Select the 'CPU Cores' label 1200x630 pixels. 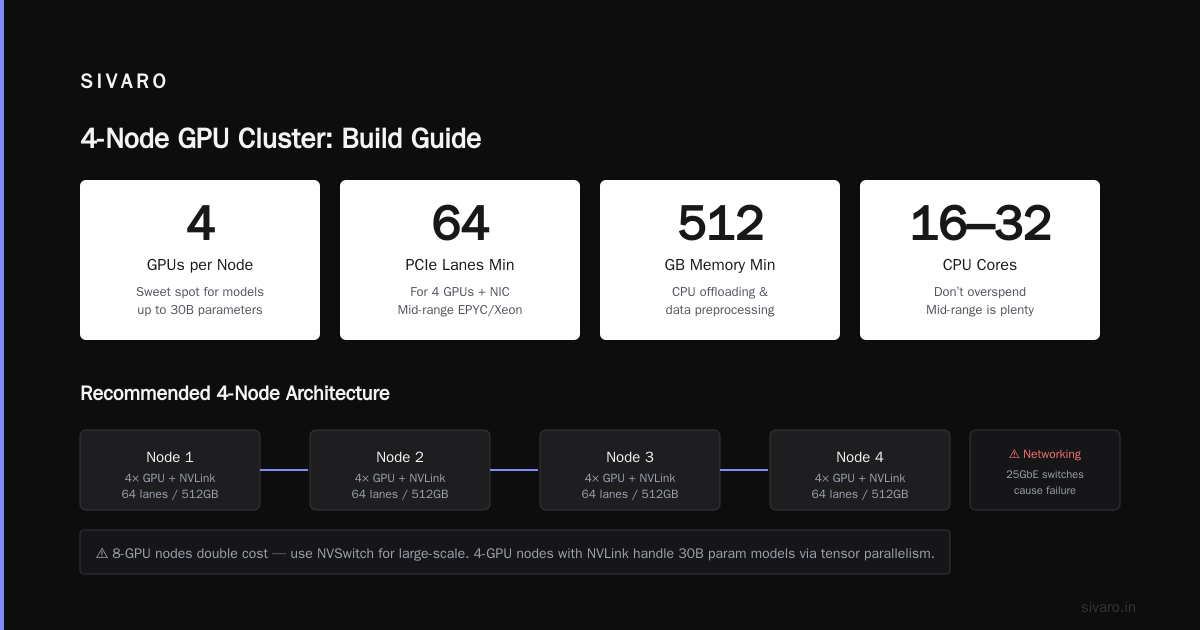pos(980,265)
